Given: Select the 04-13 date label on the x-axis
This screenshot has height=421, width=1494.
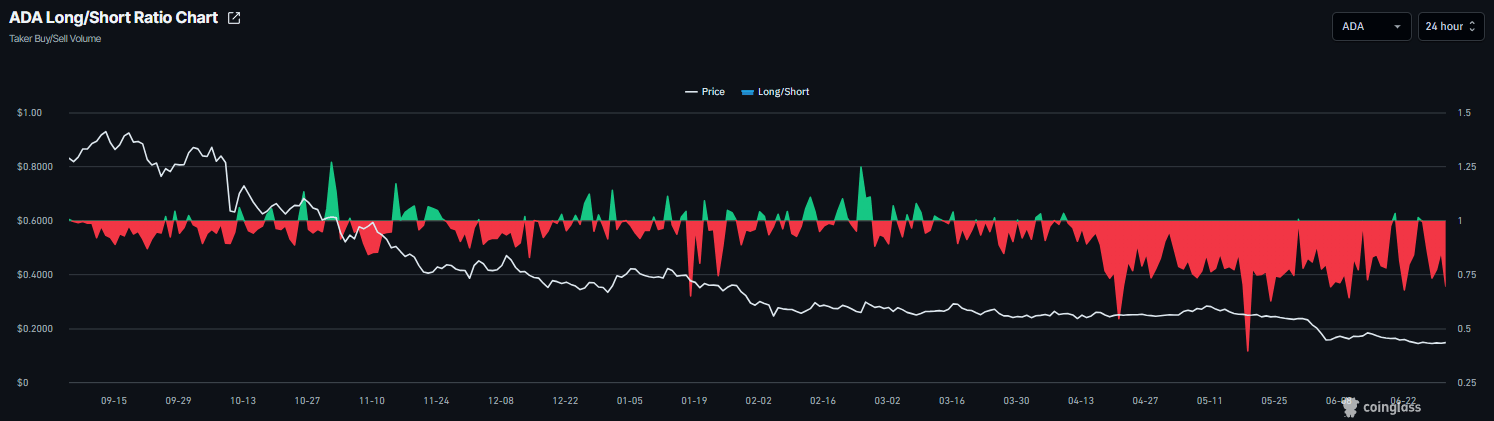Looking at the screenshot, I should point(1081,400).
